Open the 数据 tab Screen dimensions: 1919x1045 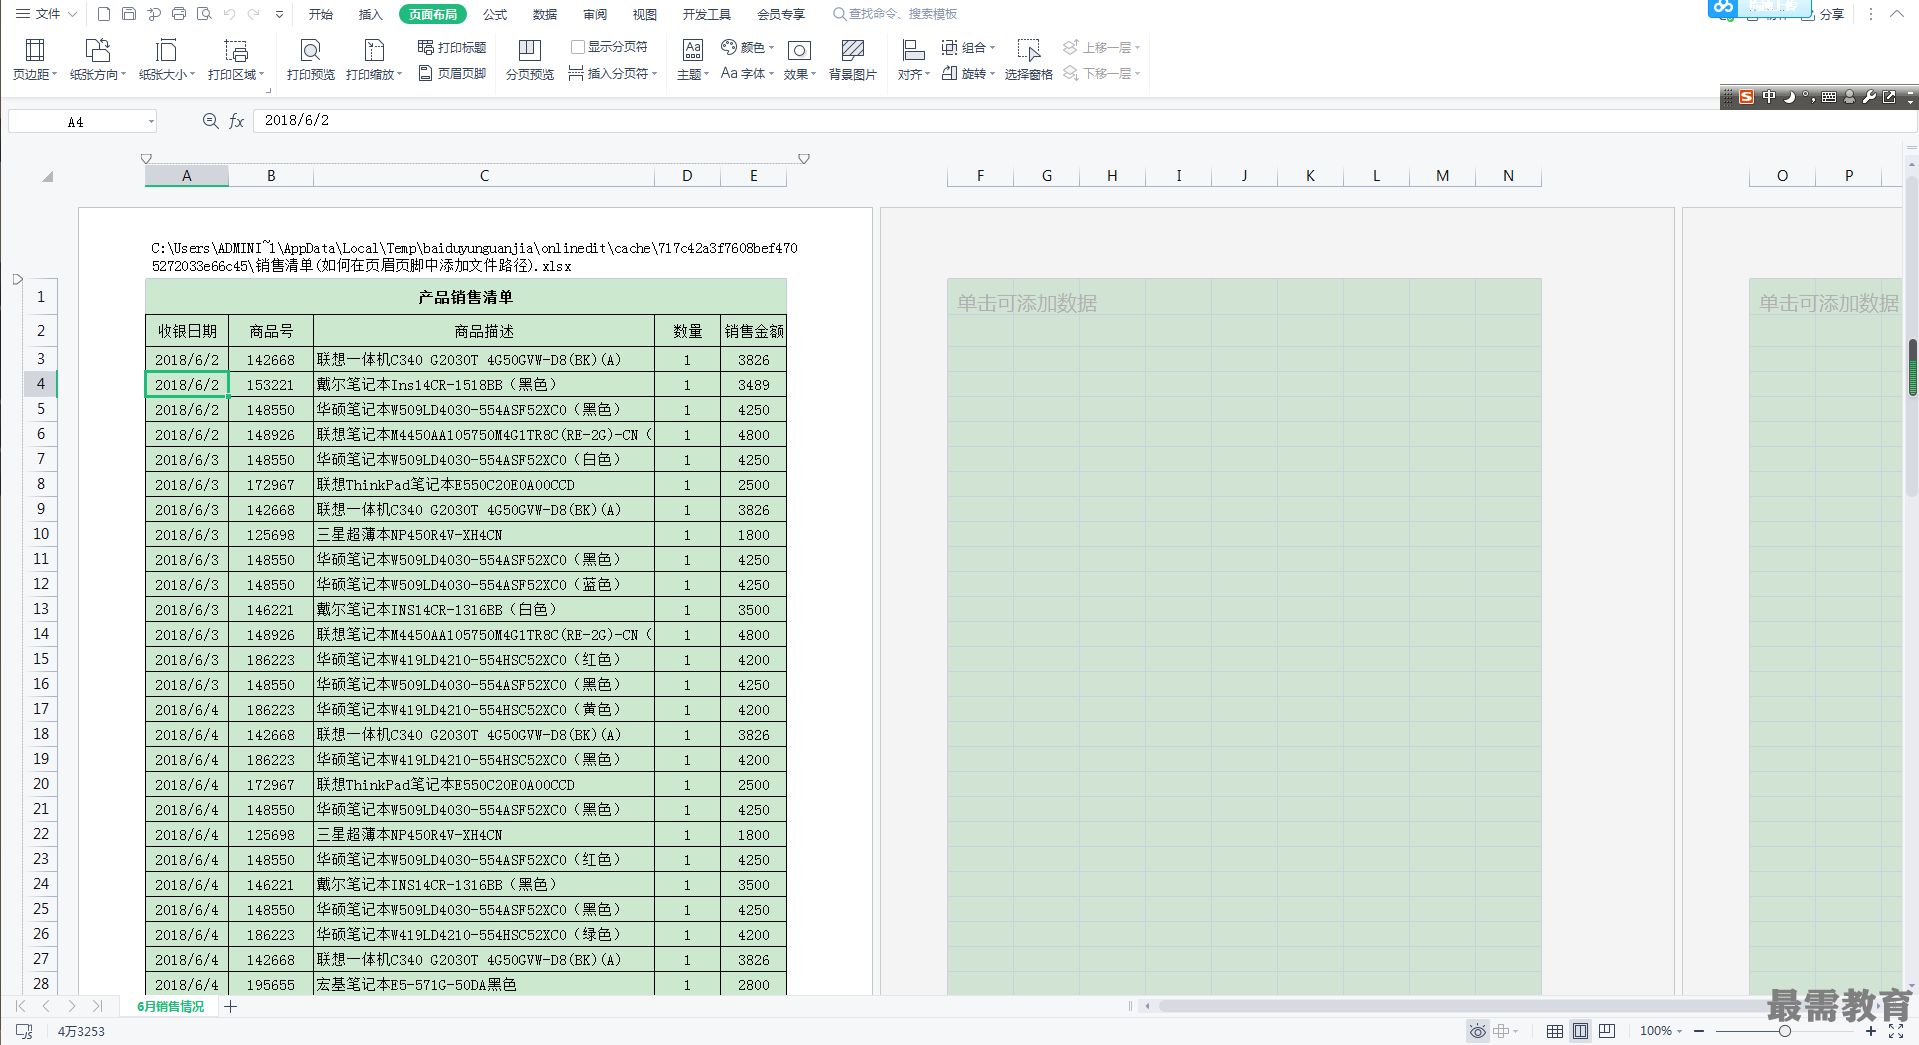pyautogui.click(x=545, y=14)
